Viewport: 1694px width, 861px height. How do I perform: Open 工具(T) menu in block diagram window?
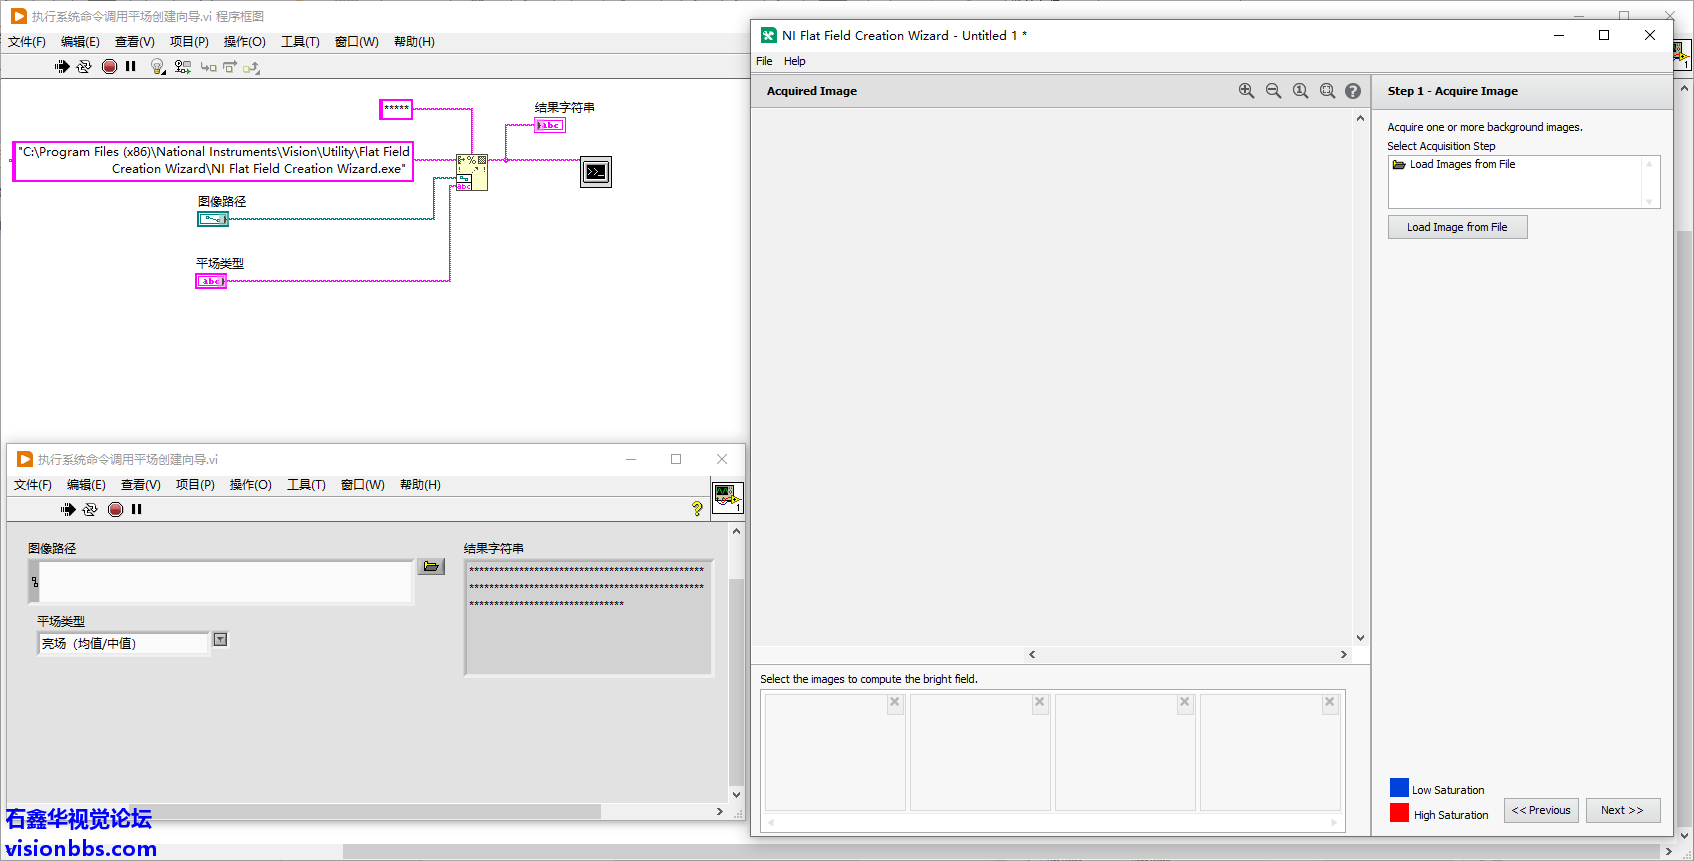300,42
